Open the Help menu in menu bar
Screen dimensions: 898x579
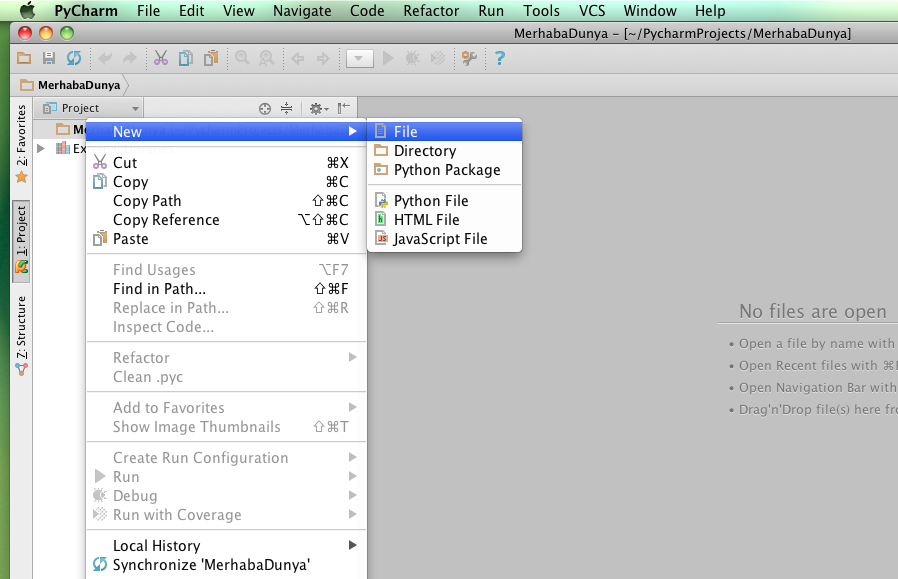pos(710,10)
